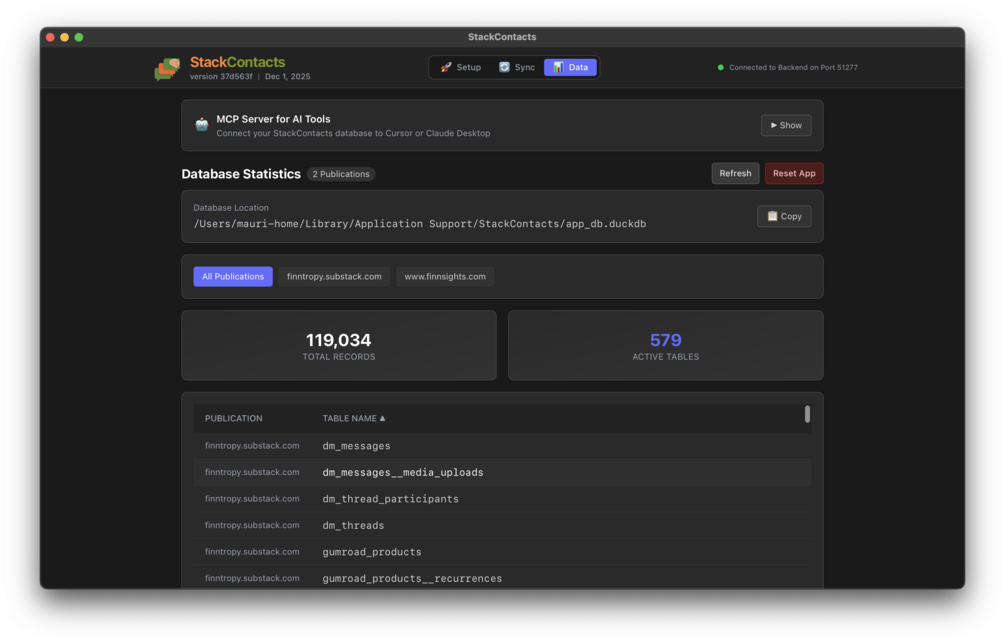Filter by www.finnsights.com publication
1005x642 pixels.
[445, 277]
